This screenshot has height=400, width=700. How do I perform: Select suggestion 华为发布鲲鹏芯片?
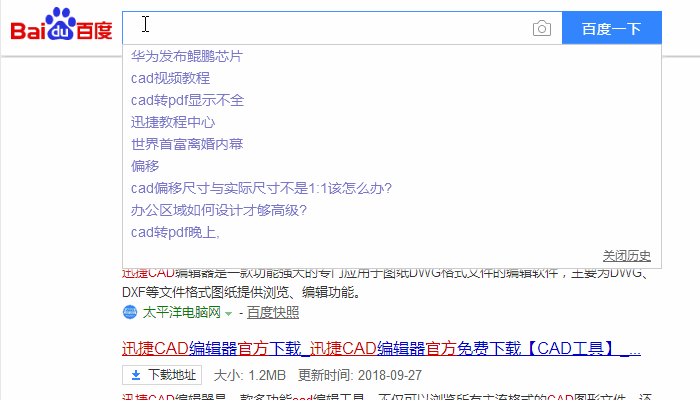[x=187, y=56]
